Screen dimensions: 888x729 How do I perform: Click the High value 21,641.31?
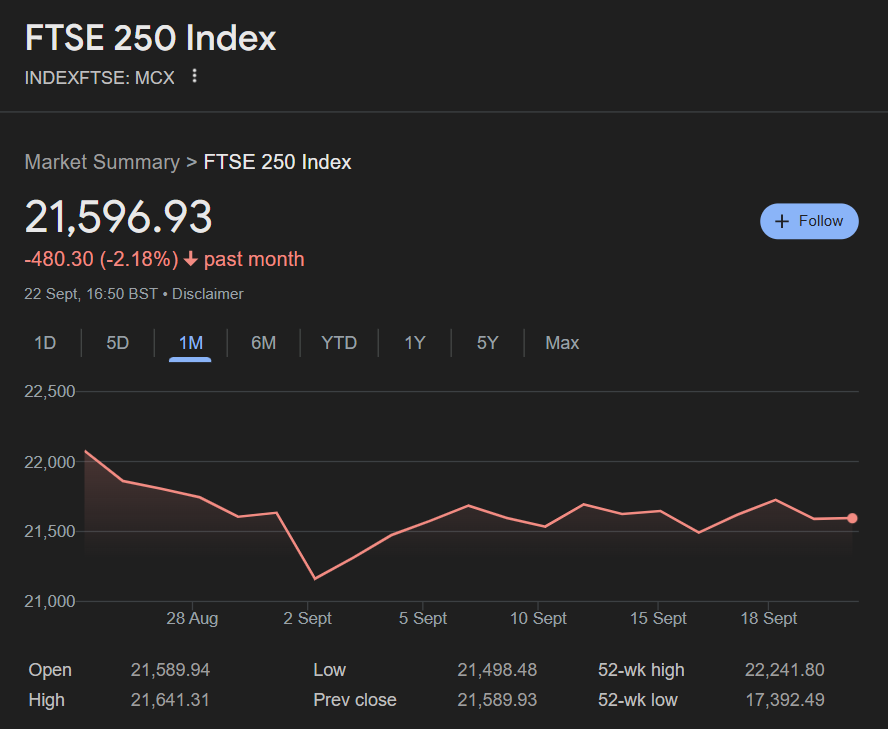(170, 700)
